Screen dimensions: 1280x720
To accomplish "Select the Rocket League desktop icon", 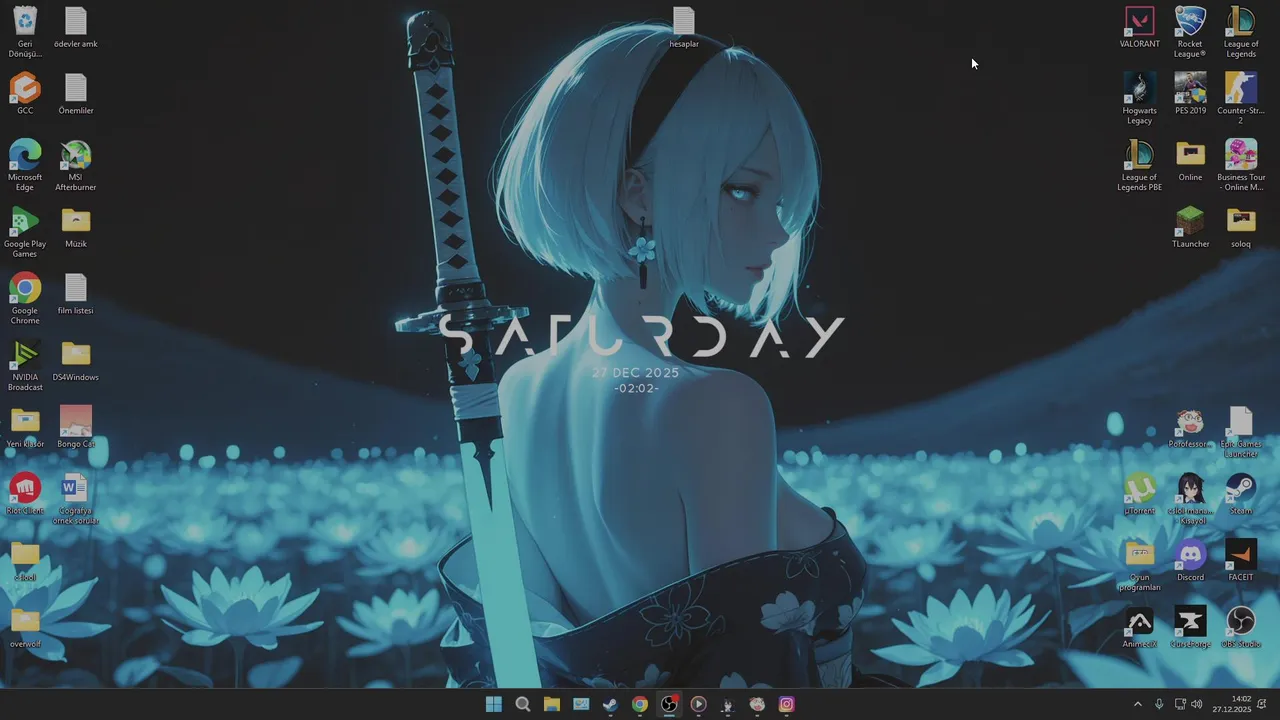I will click(1190, 32).
